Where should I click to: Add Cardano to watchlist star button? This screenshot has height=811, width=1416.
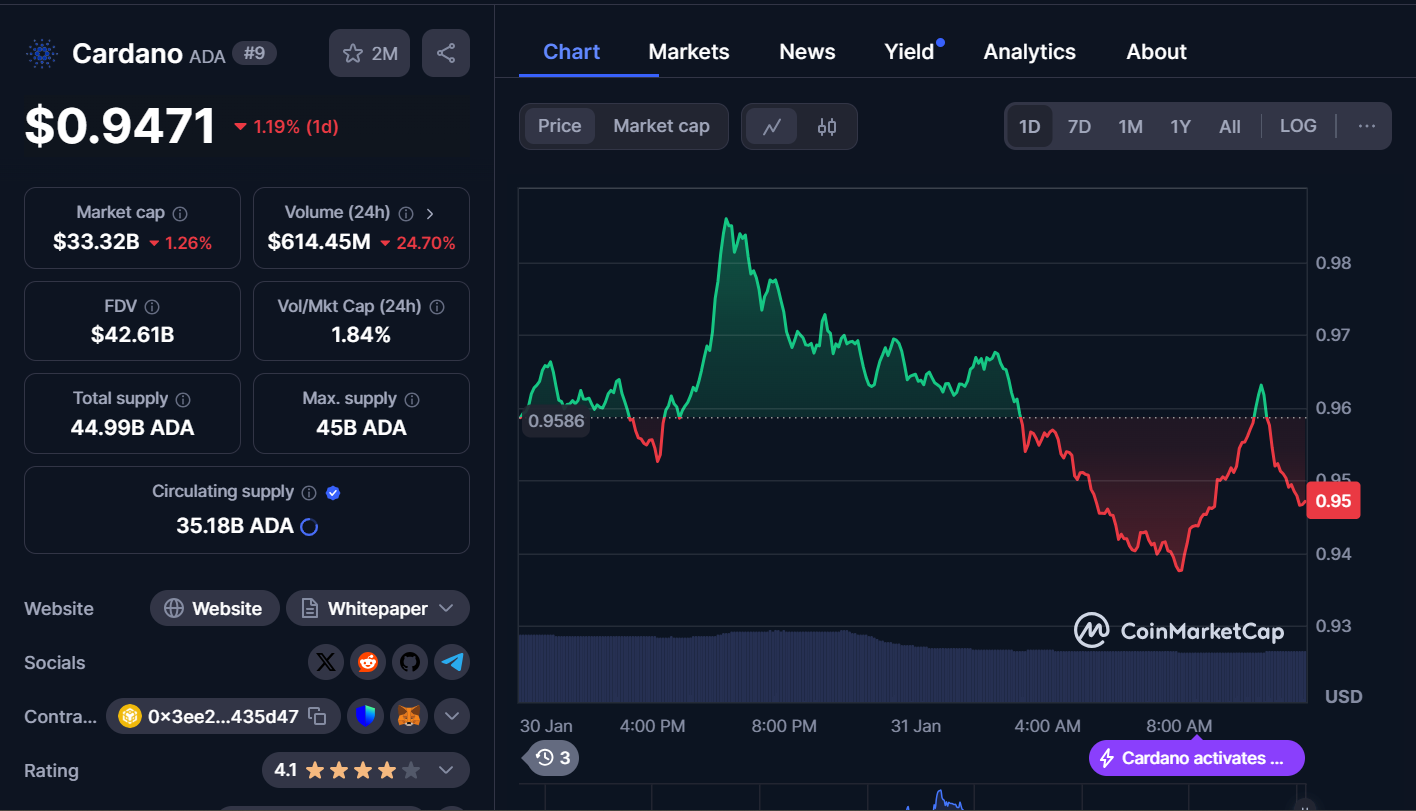coord(369,54)
